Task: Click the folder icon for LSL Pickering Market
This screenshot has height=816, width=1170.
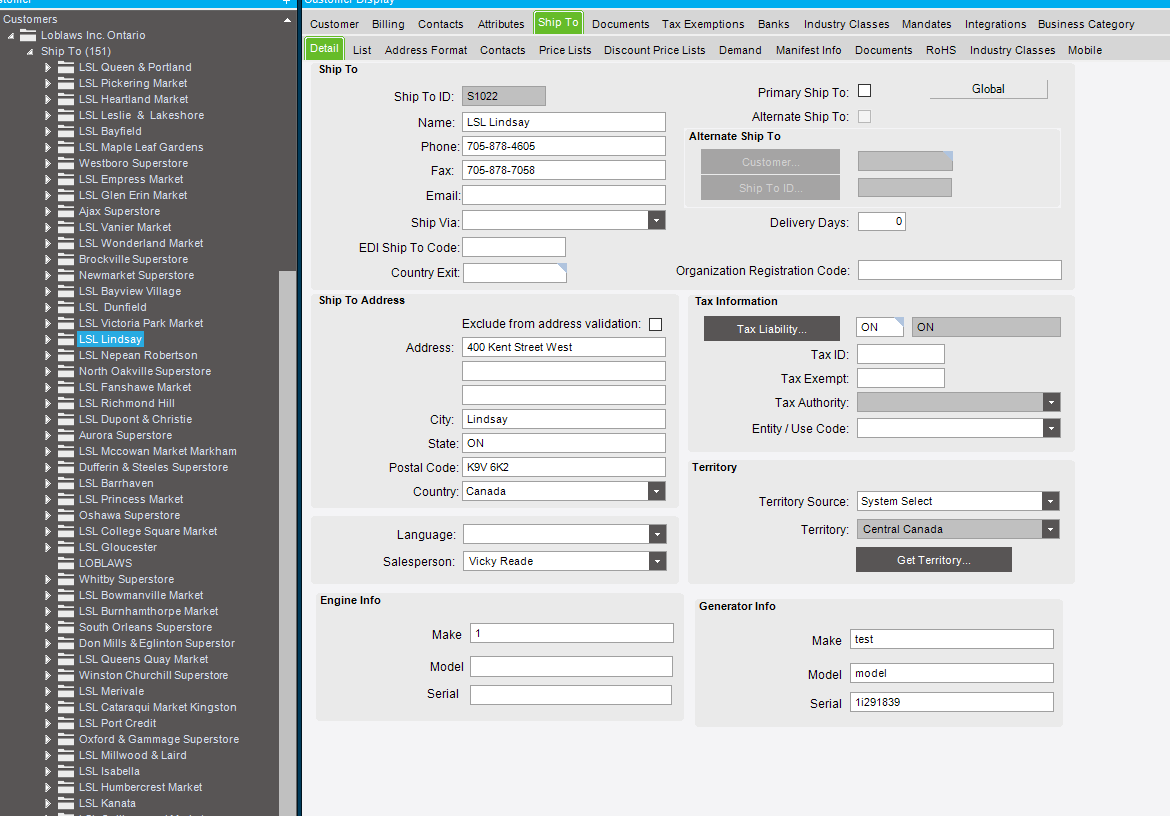Action: coord(66,84)
